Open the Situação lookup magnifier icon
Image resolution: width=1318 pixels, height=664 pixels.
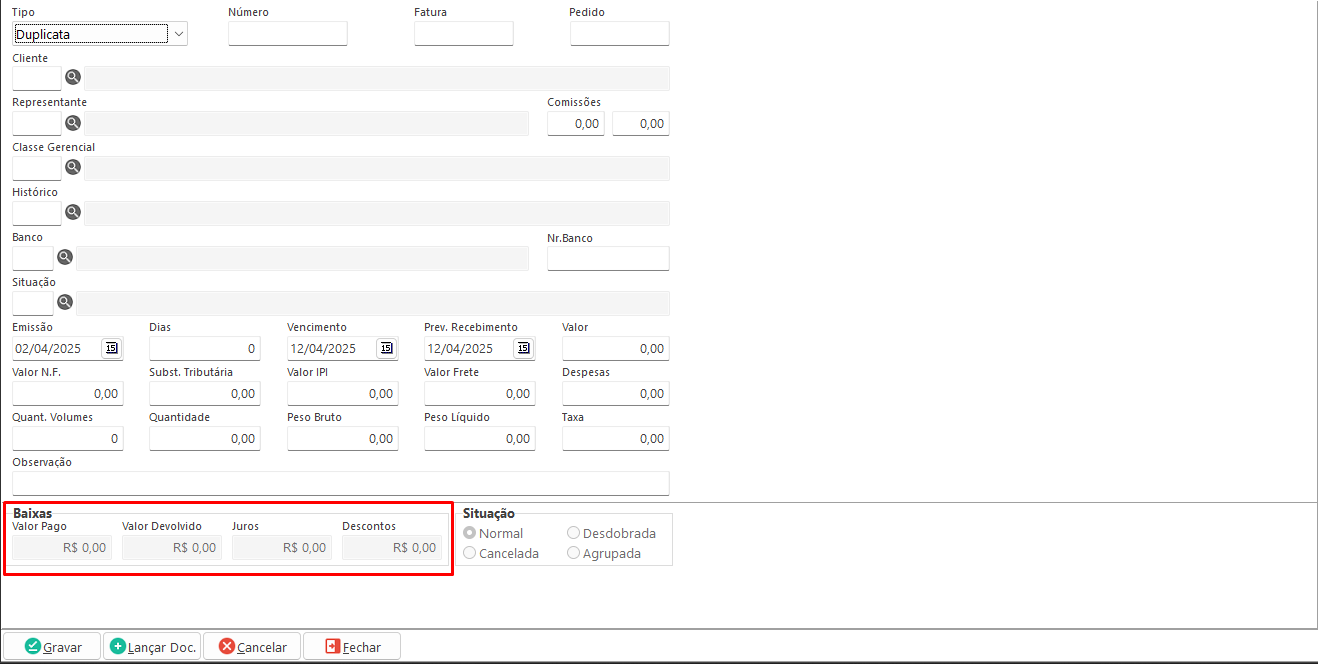65,302
